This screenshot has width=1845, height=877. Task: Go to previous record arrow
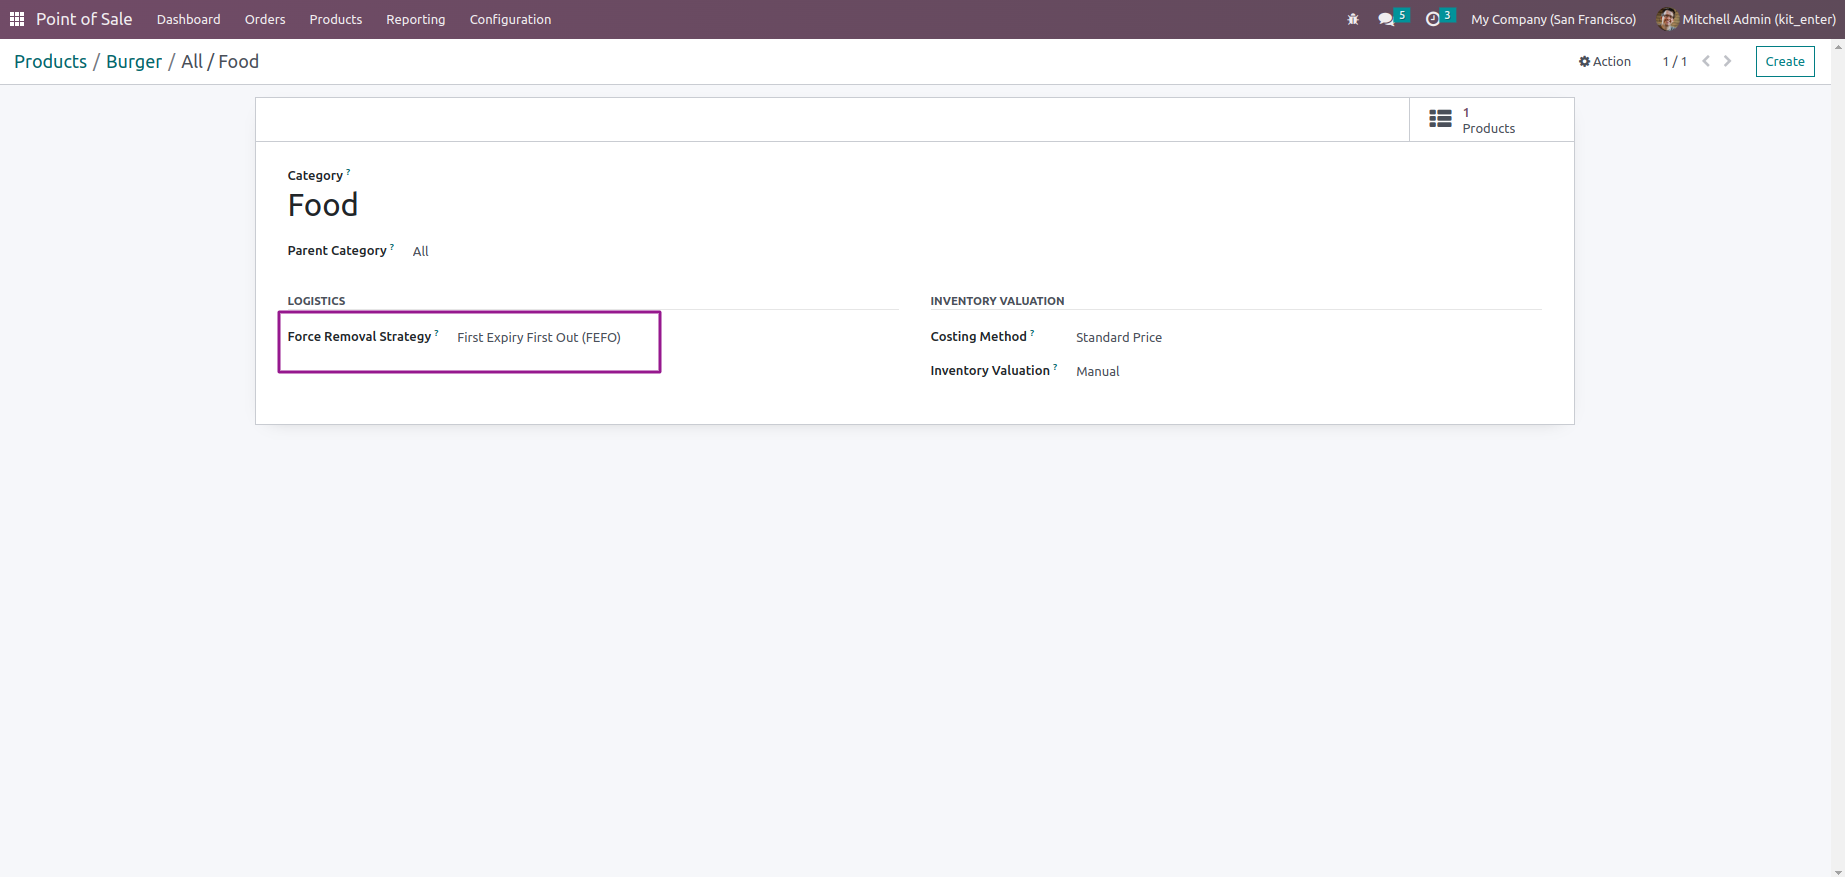[x=1706, y=61]
